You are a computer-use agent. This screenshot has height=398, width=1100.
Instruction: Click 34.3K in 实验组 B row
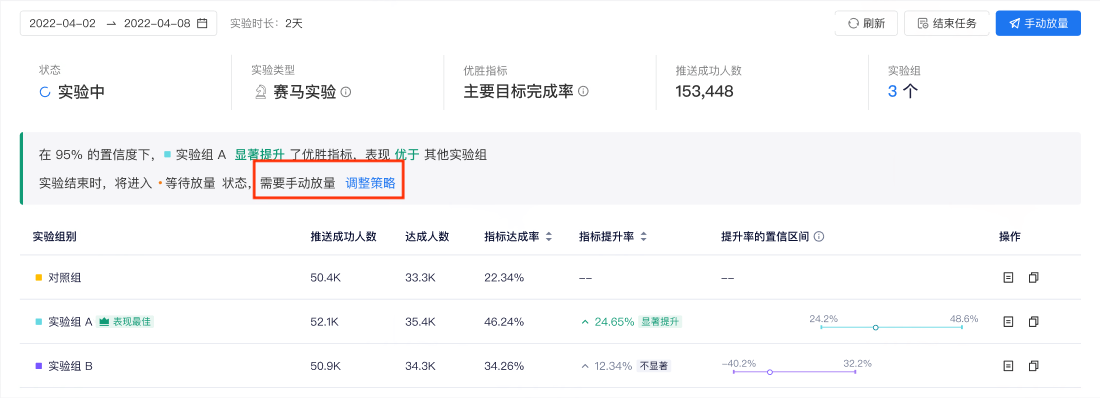(x=420, y=366)
